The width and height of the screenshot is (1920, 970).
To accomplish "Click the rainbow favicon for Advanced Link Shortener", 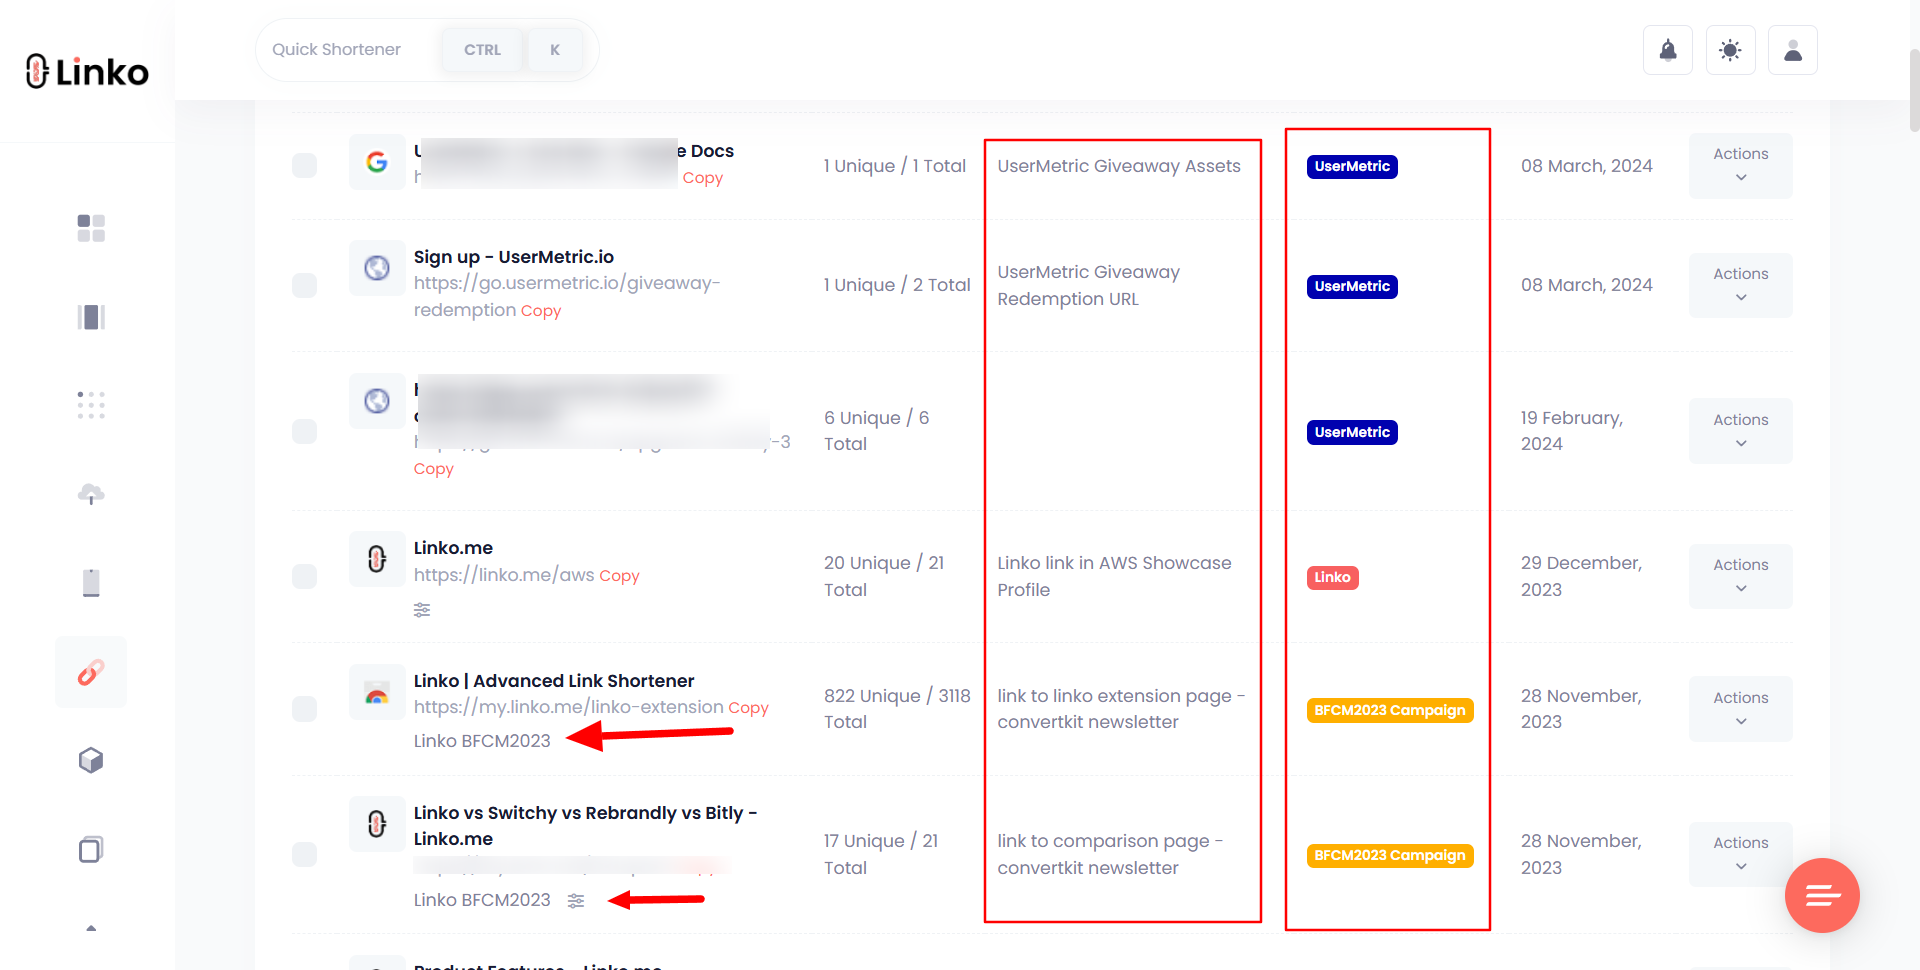I will [x=377, y=692].
